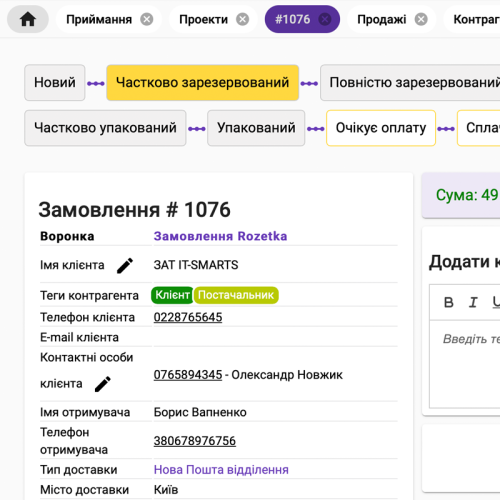Viewport: 500px width, 500px height.
Task: Select recipient name Борис Вапненко
Action: pyautogui.click(x=200, y=412)
